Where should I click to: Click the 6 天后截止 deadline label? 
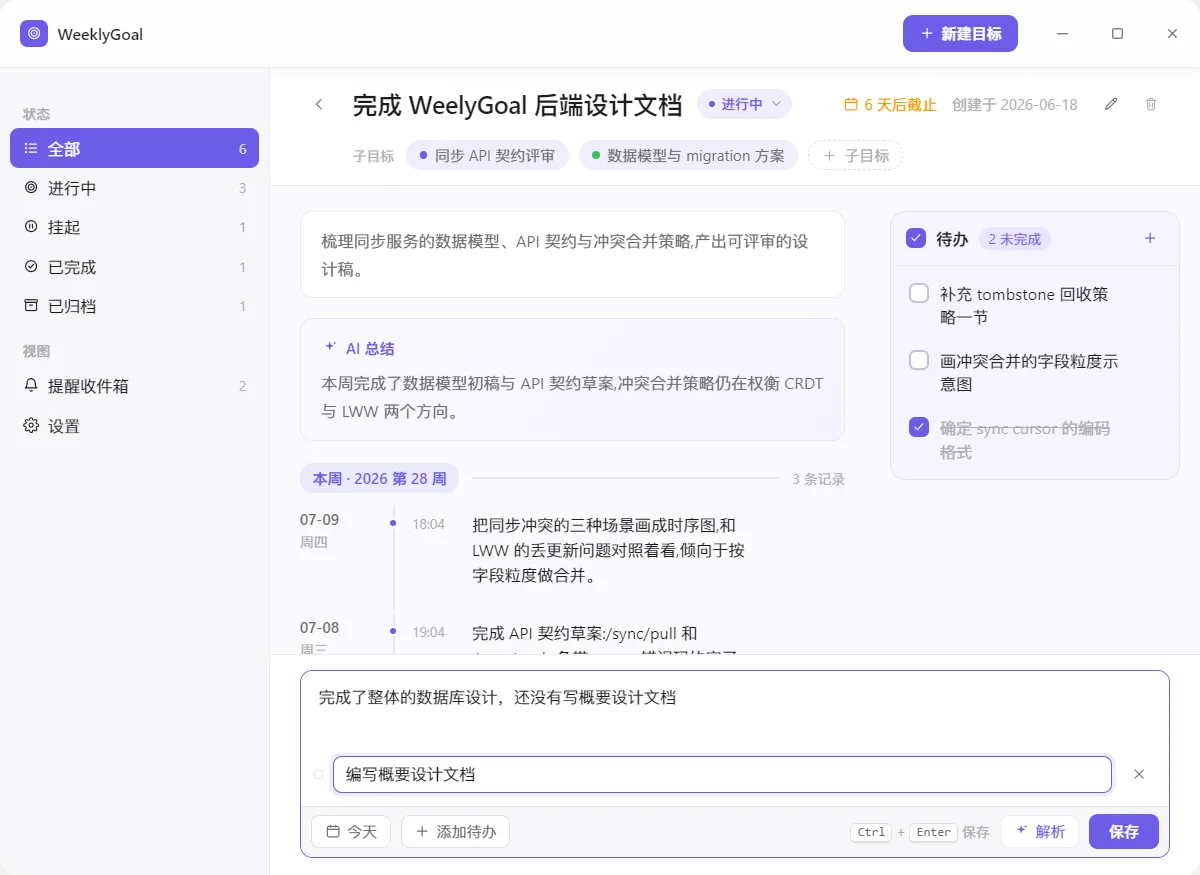[900, 104]
